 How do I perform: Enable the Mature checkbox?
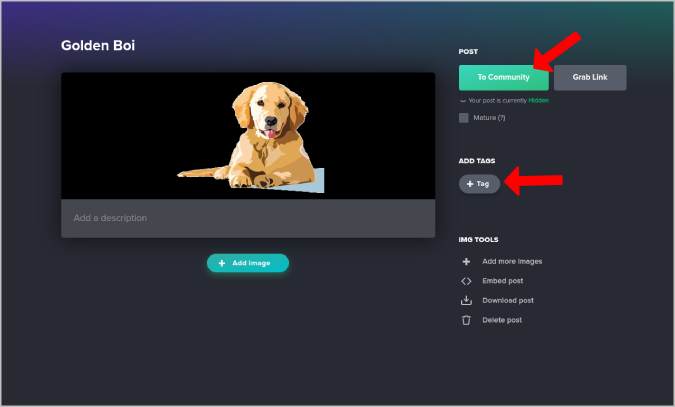click(464, 118)
